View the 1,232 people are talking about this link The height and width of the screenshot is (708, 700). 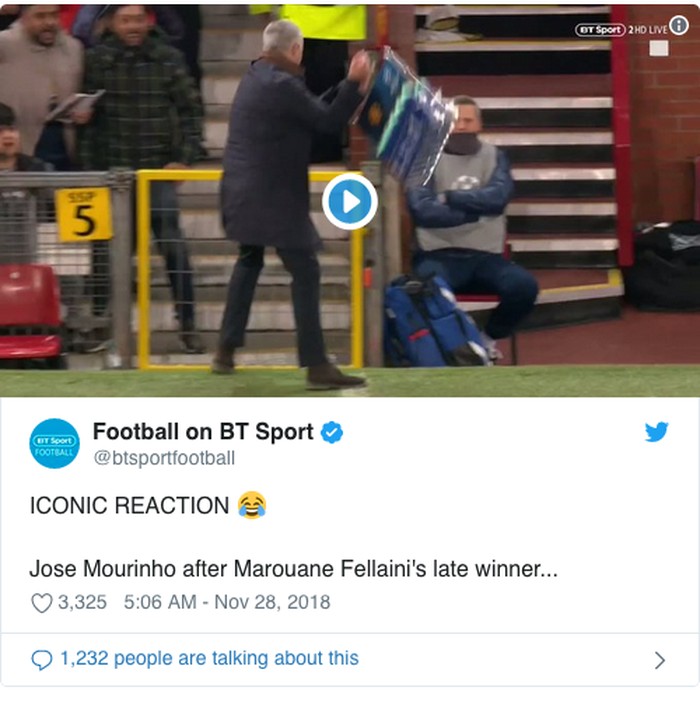[x=210, y=658]
